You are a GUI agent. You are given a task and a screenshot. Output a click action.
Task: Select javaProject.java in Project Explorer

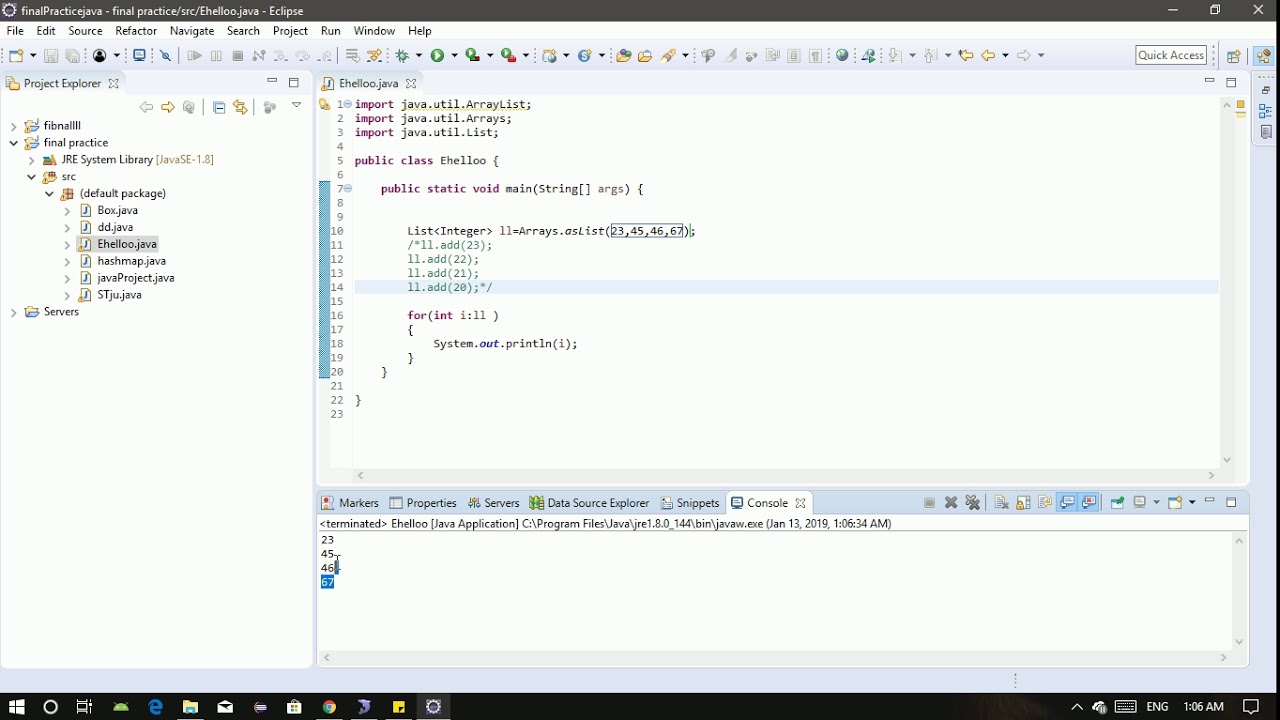[136, 278]
